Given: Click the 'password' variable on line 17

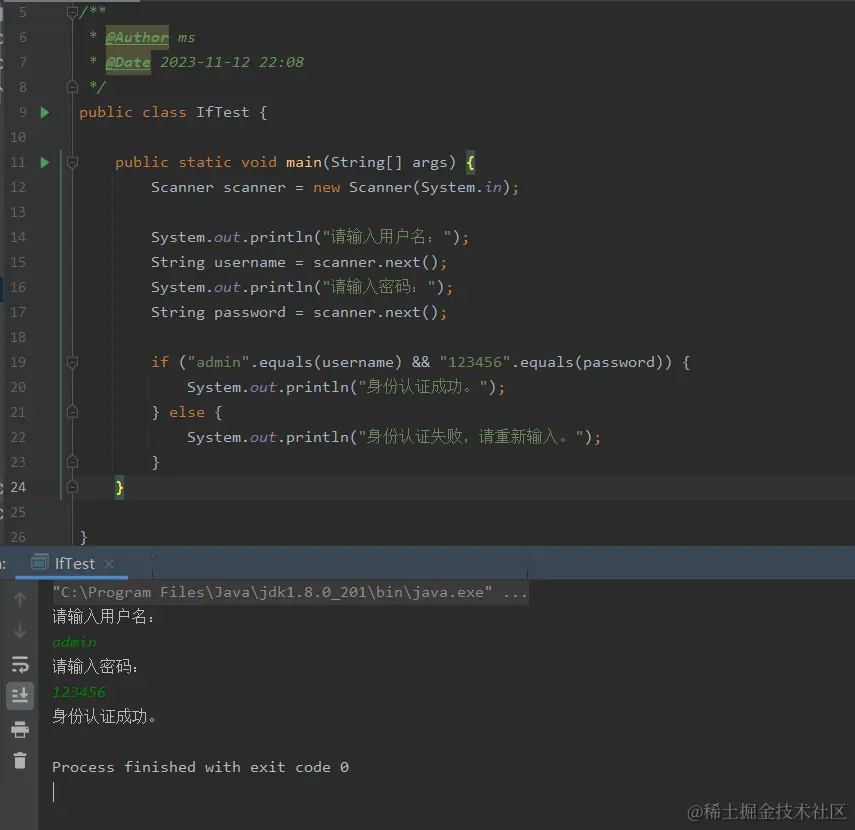Looking at the screenshot, I should pyautogui.click(x=250, y=312).
